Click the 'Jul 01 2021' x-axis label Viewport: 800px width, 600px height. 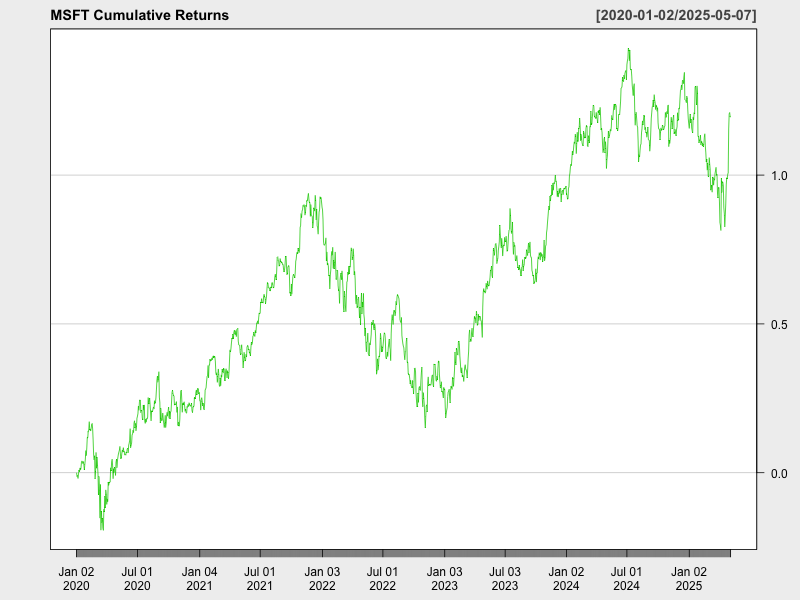click(260, 579)
